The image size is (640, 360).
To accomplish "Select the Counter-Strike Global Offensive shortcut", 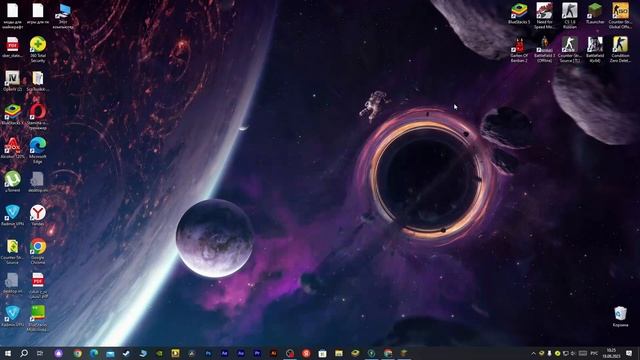I will (620, 16).
